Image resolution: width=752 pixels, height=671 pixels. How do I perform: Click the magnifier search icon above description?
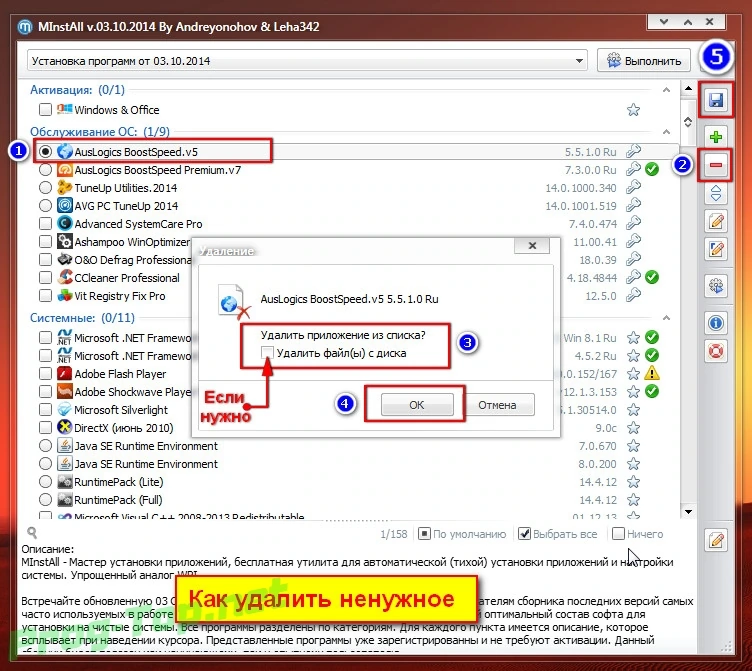pyautogui.click(x=32, y=532)
